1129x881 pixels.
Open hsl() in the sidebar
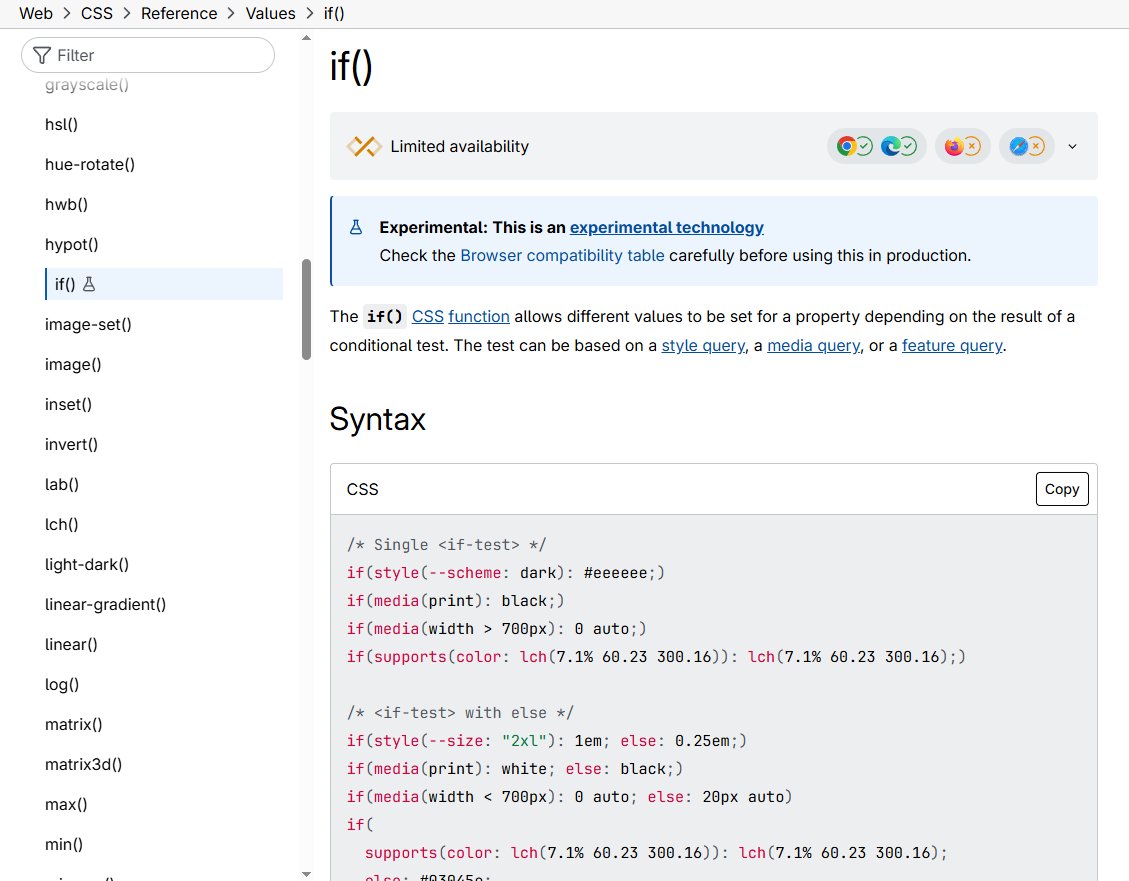(x=61, y=125)
